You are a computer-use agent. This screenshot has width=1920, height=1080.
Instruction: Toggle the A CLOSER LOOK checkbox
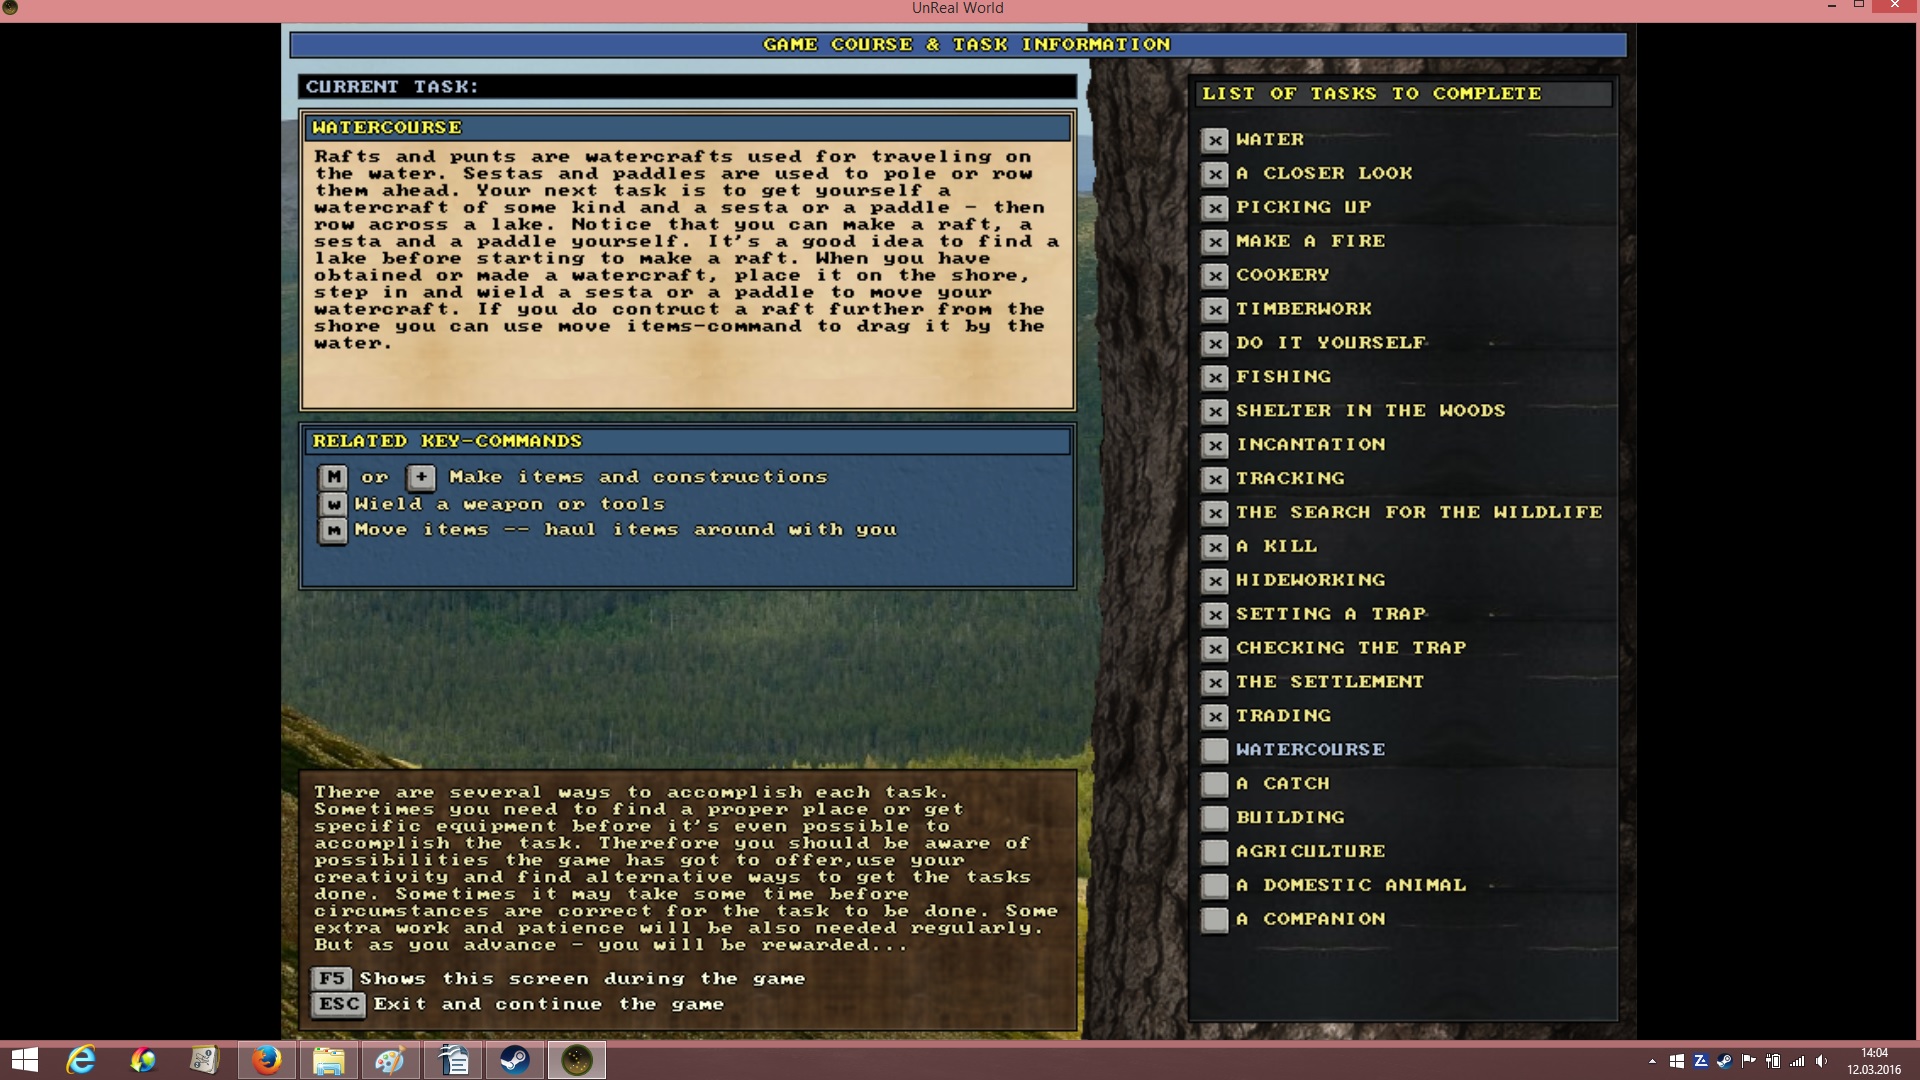(x=1215, y=174)
